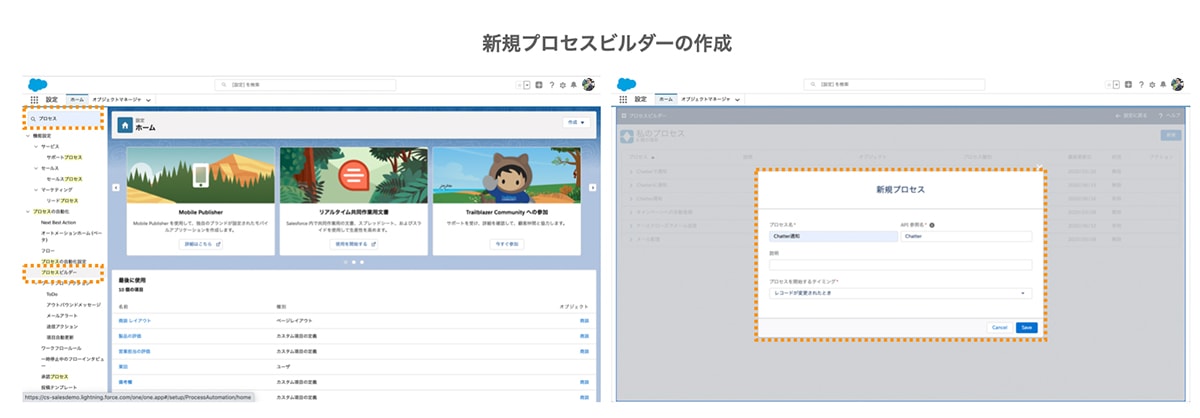The height and width of the screenshot is (418, 1200).
Task: Click 今すぐ参加 on Trailblazer Community card
Action: point(506,243)
